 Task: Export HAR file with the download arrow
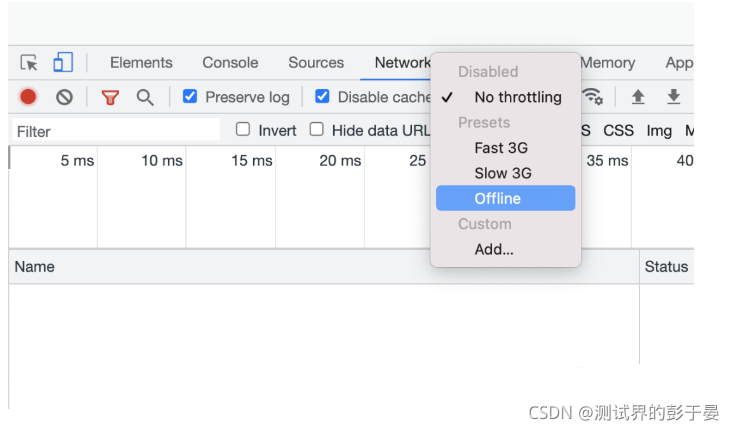(674, 97)
